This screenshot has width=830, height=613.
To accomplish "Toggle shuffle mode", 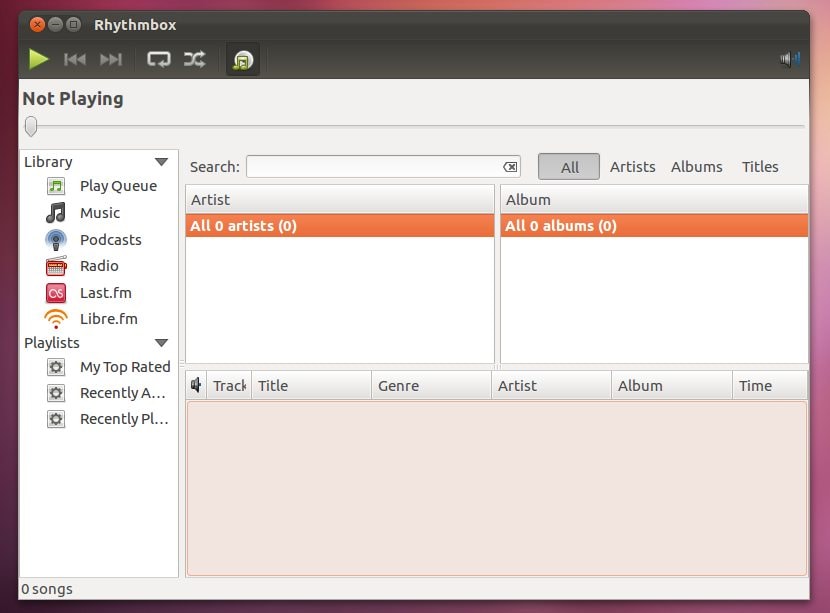I will point(194,59).
